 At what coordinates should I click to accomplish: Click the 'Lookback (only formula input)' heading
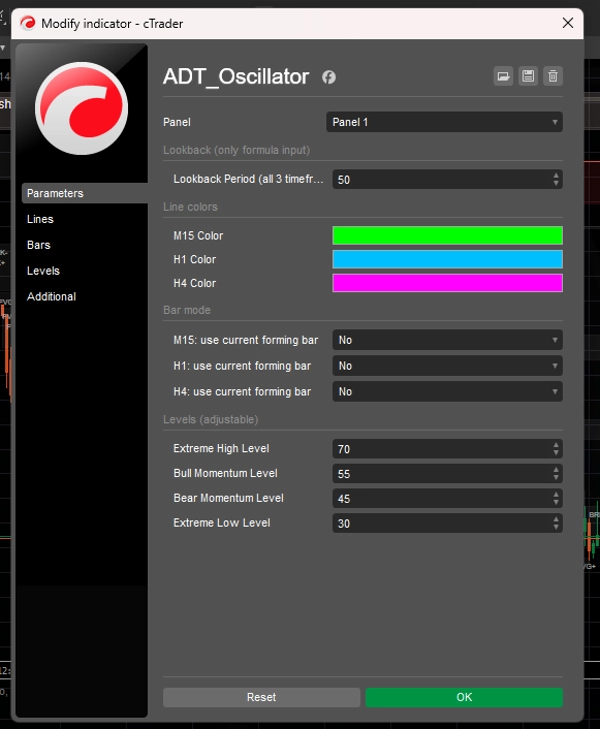coord(237,150)
